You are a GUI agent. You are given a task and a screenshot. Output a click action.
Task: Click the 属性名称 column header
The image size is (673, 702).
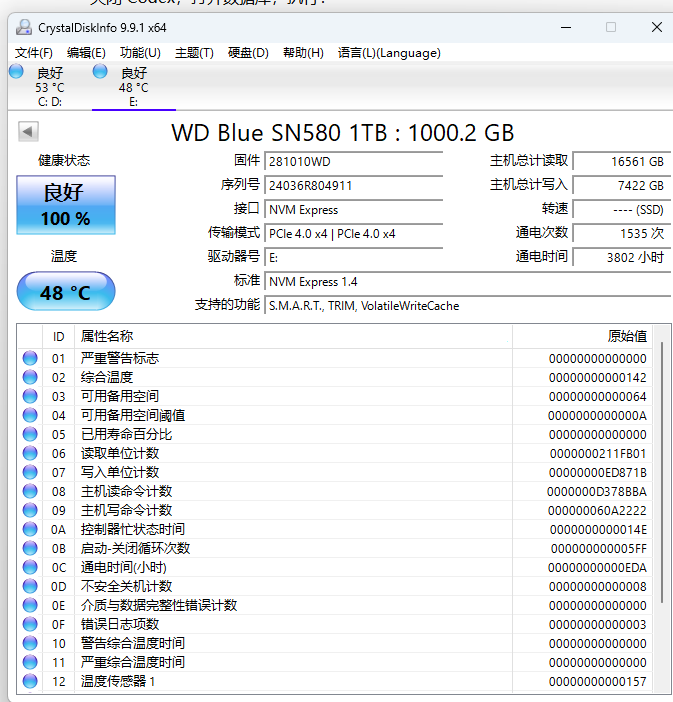293,336
